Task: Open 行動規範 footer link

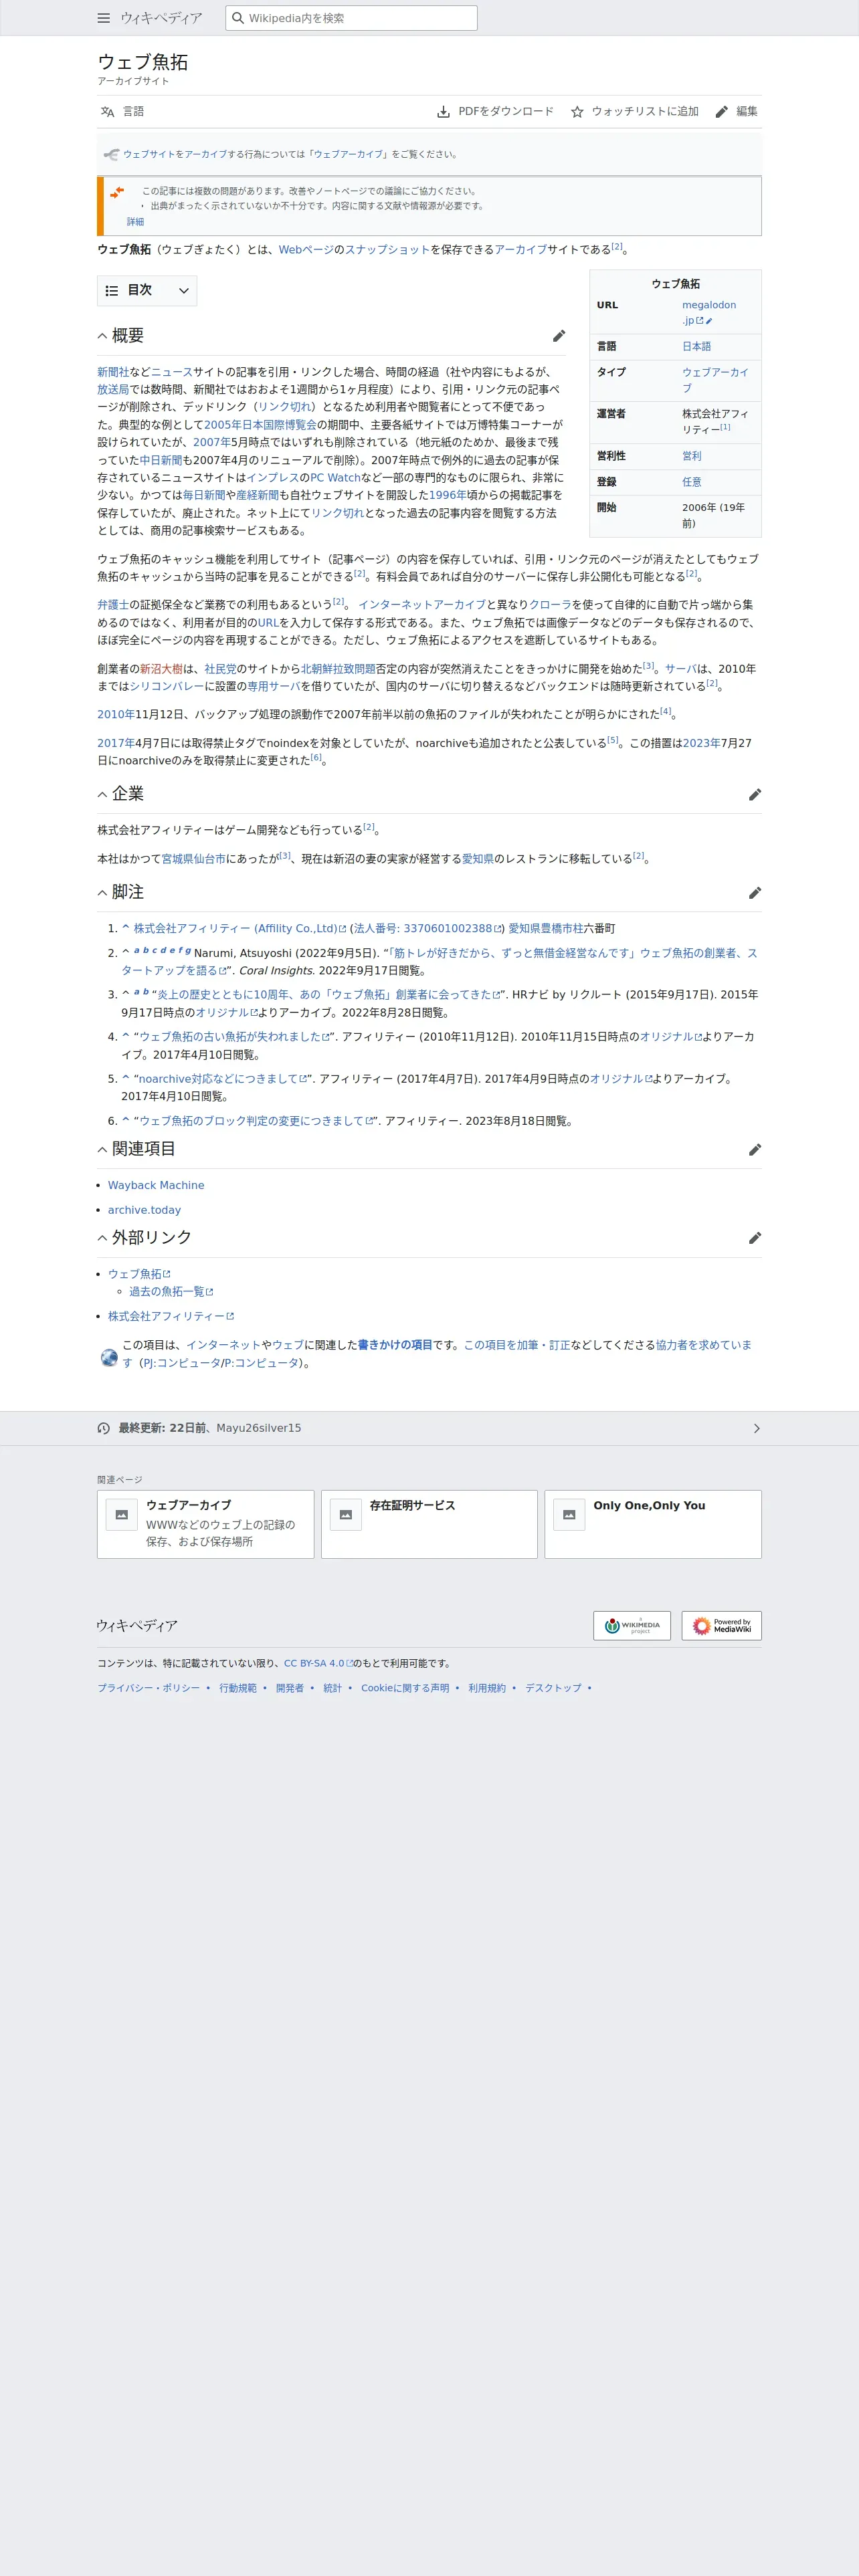Action: pyautogui.click(x=238, y=1688)
